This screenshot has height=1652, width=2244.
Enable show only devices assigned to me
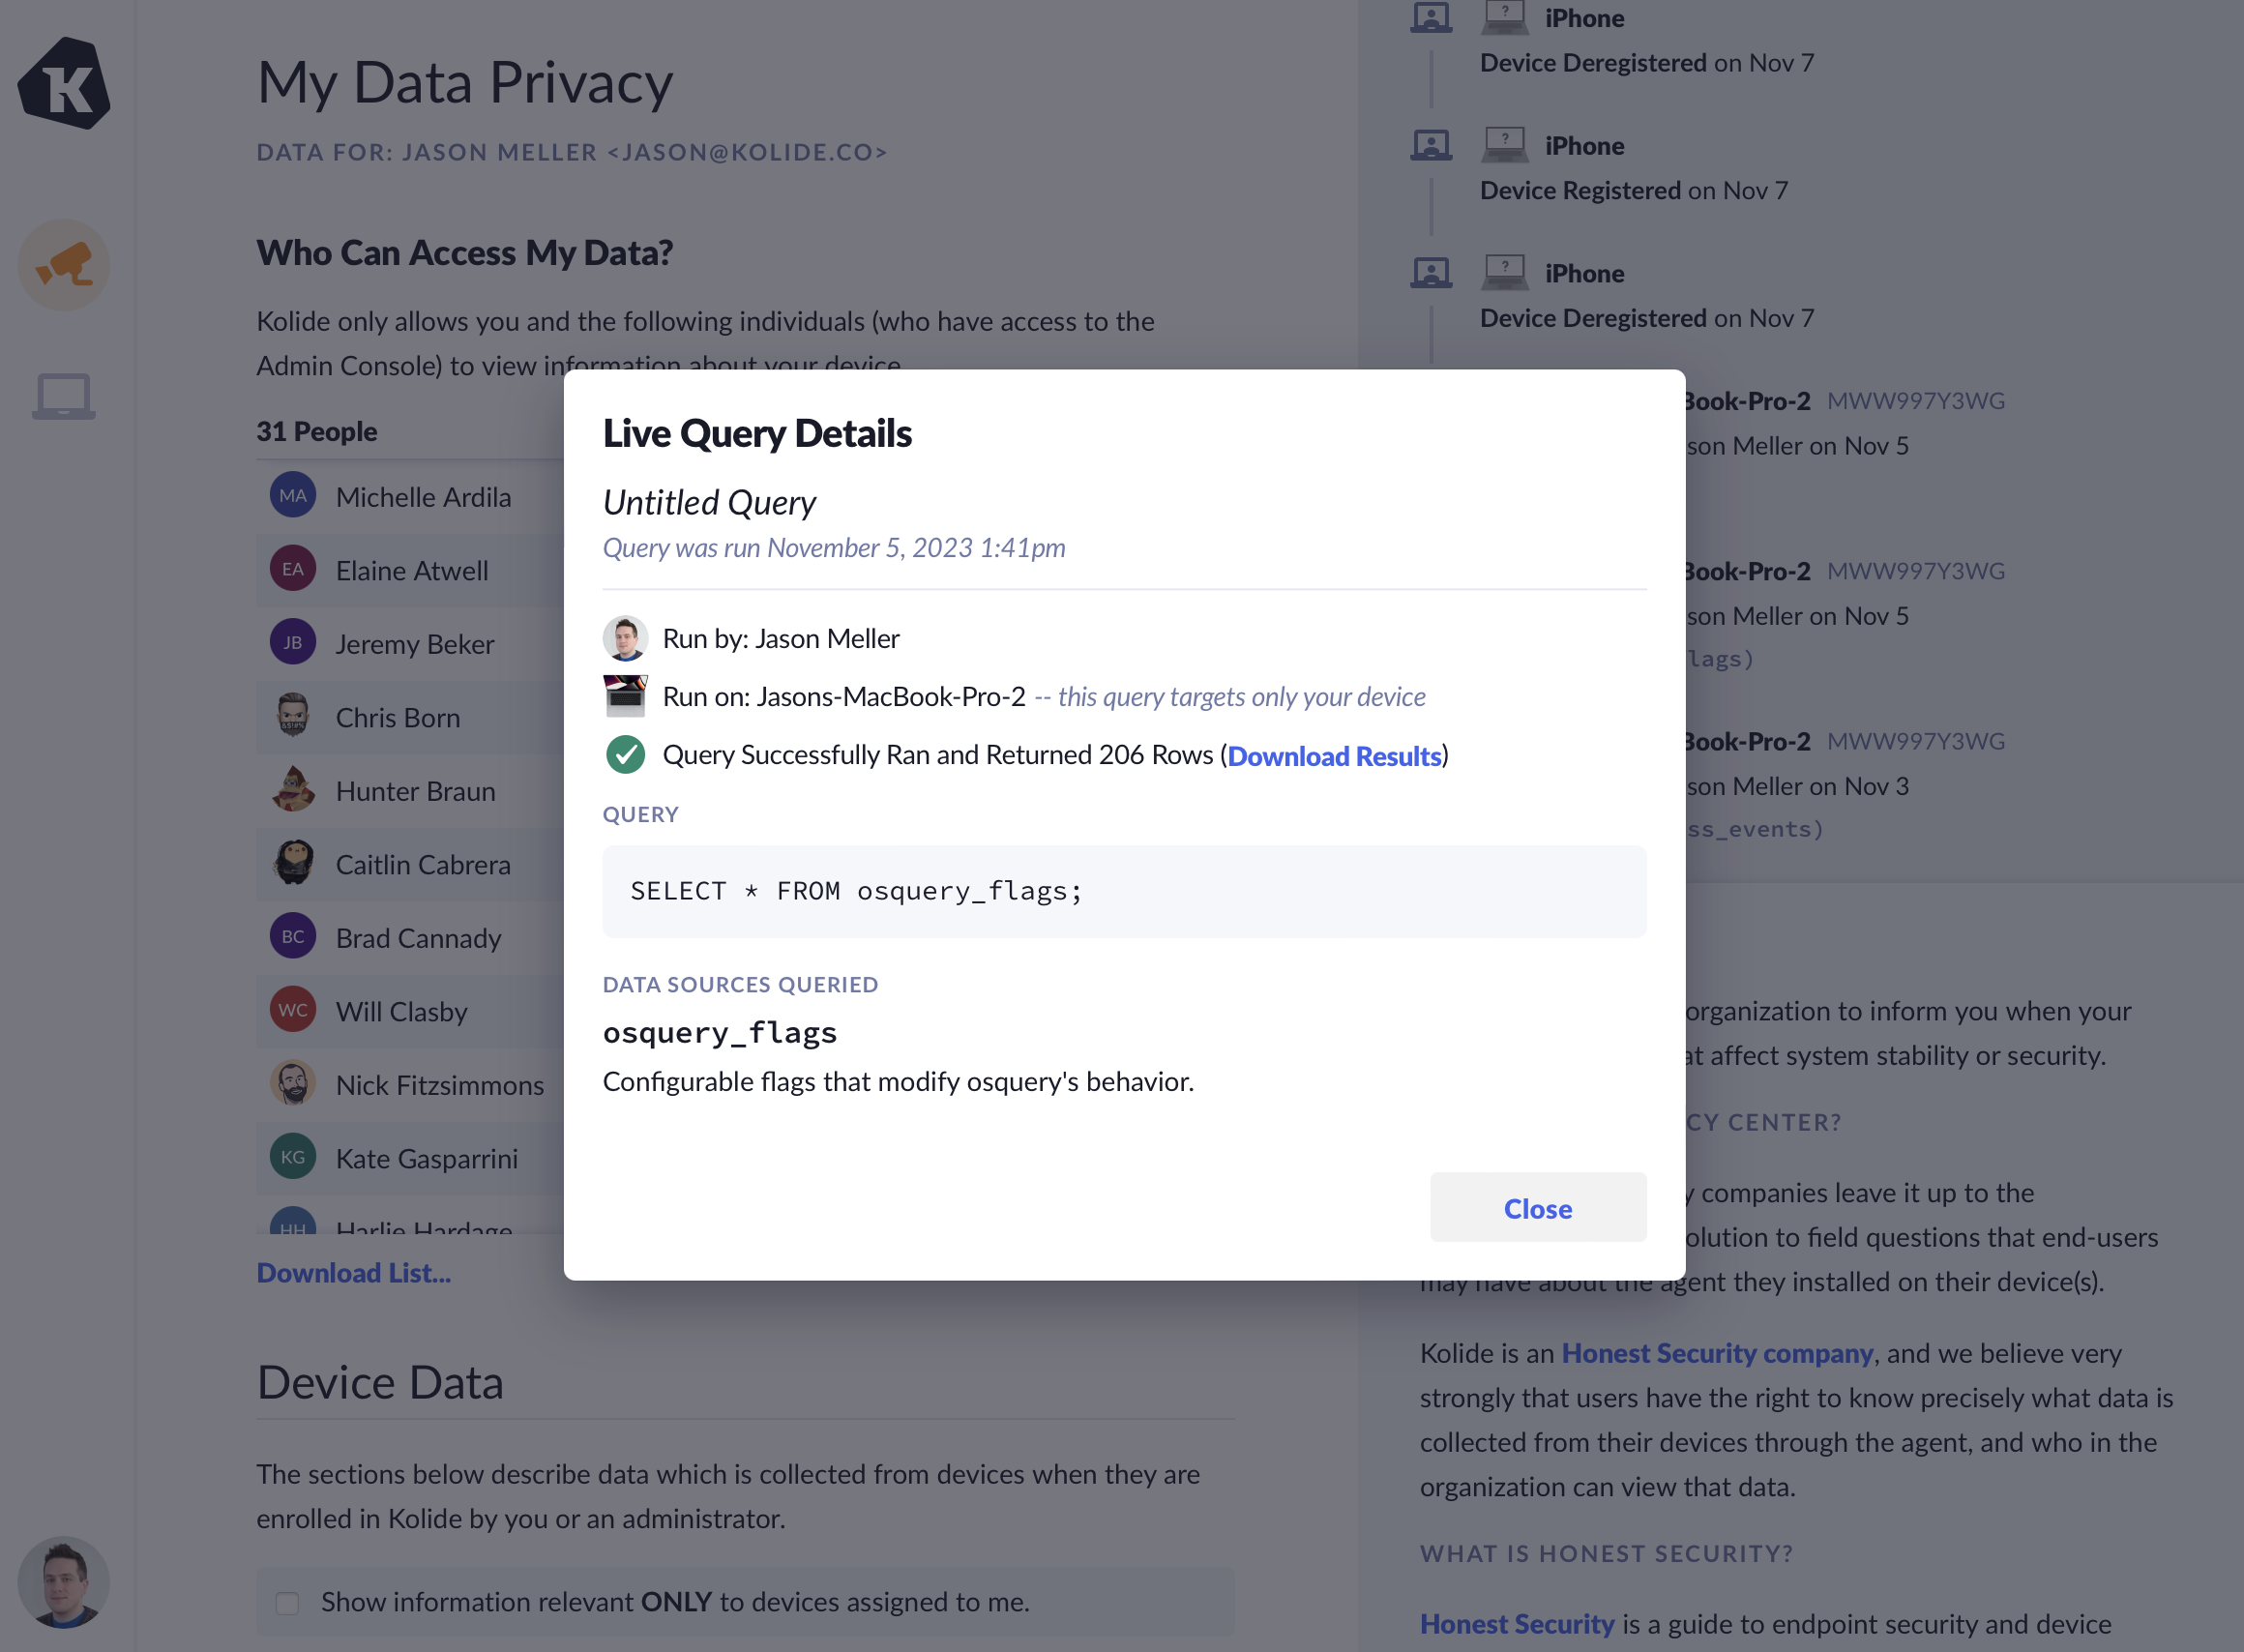click(x=288, y=1603)
